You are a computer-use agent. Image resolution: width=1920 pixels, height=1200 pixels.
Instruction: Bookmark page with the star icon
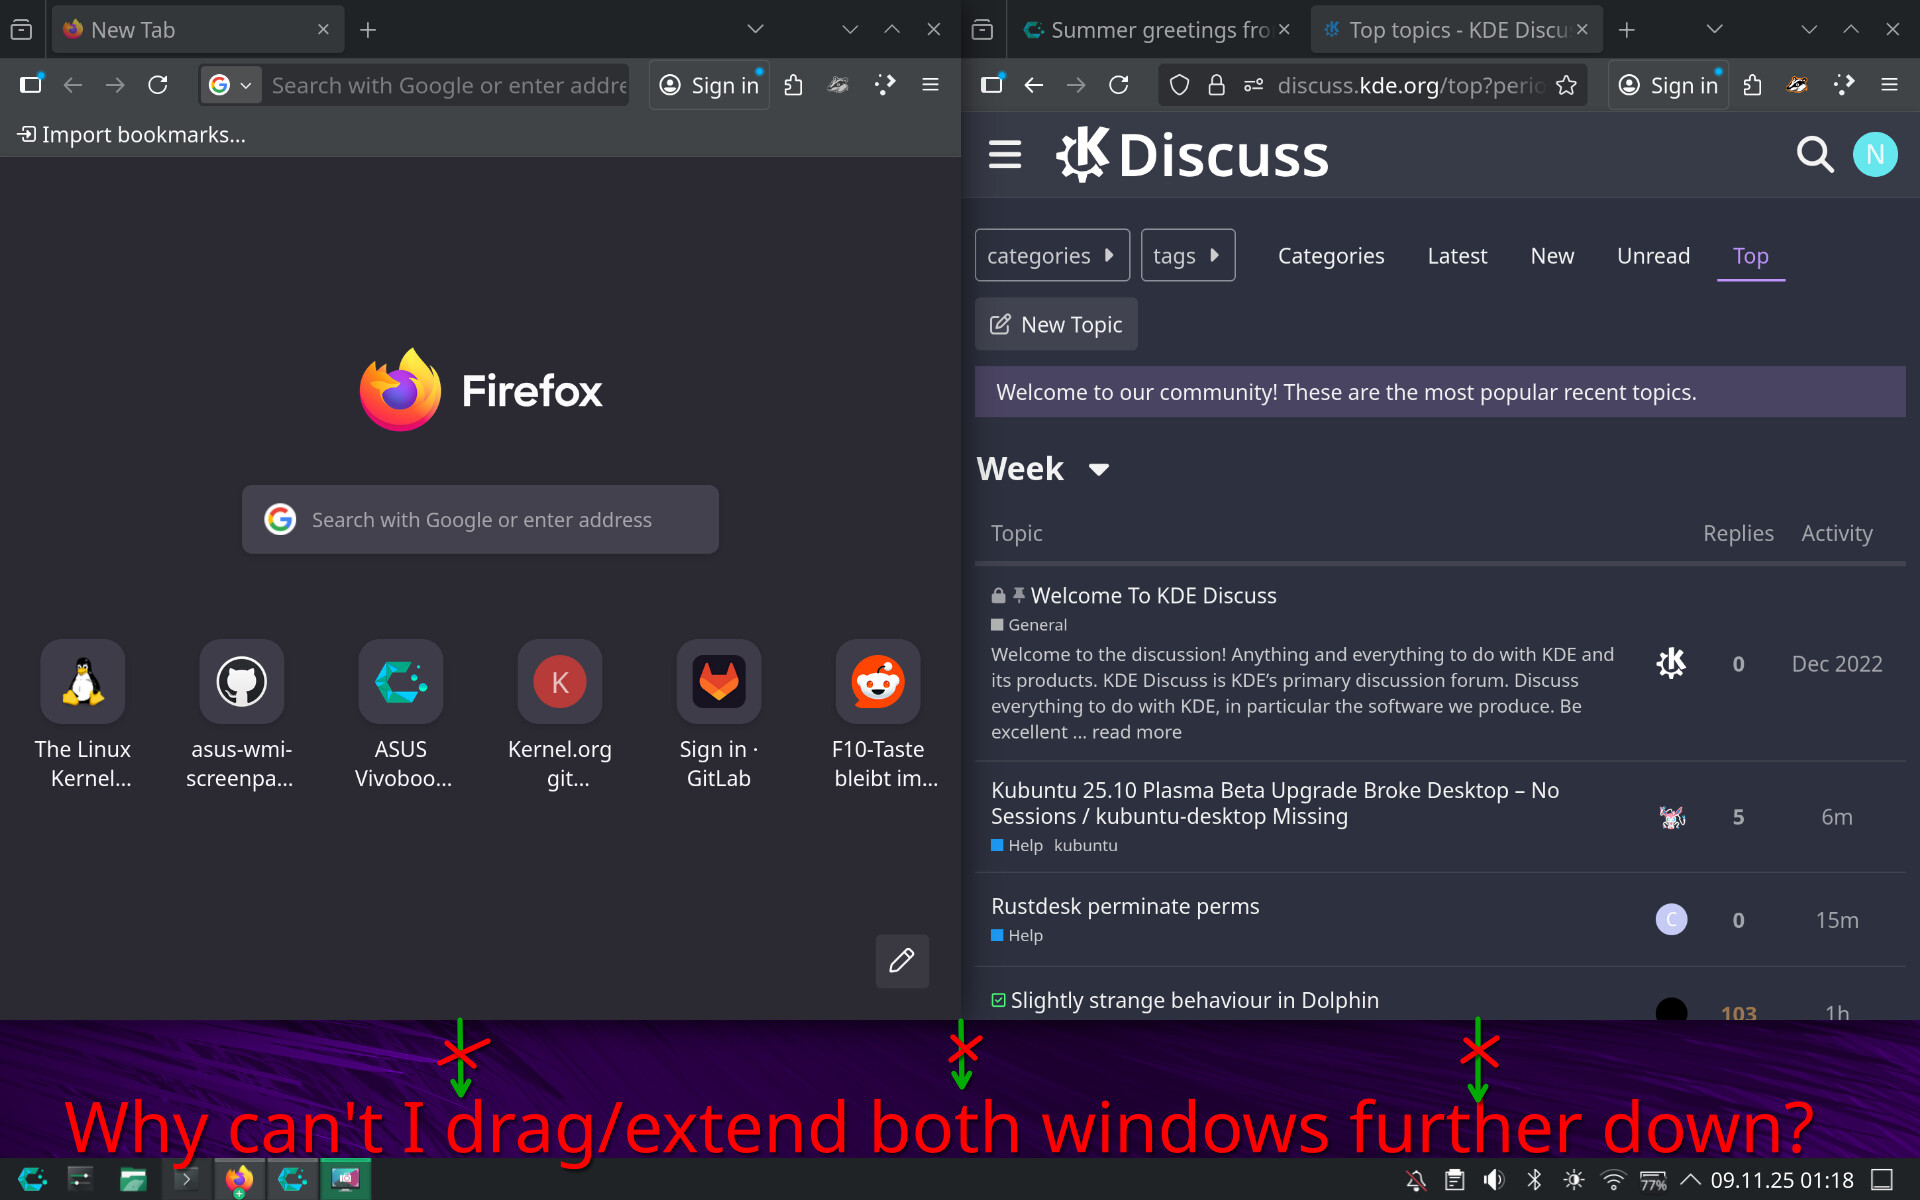click(x=1566, y=86)
